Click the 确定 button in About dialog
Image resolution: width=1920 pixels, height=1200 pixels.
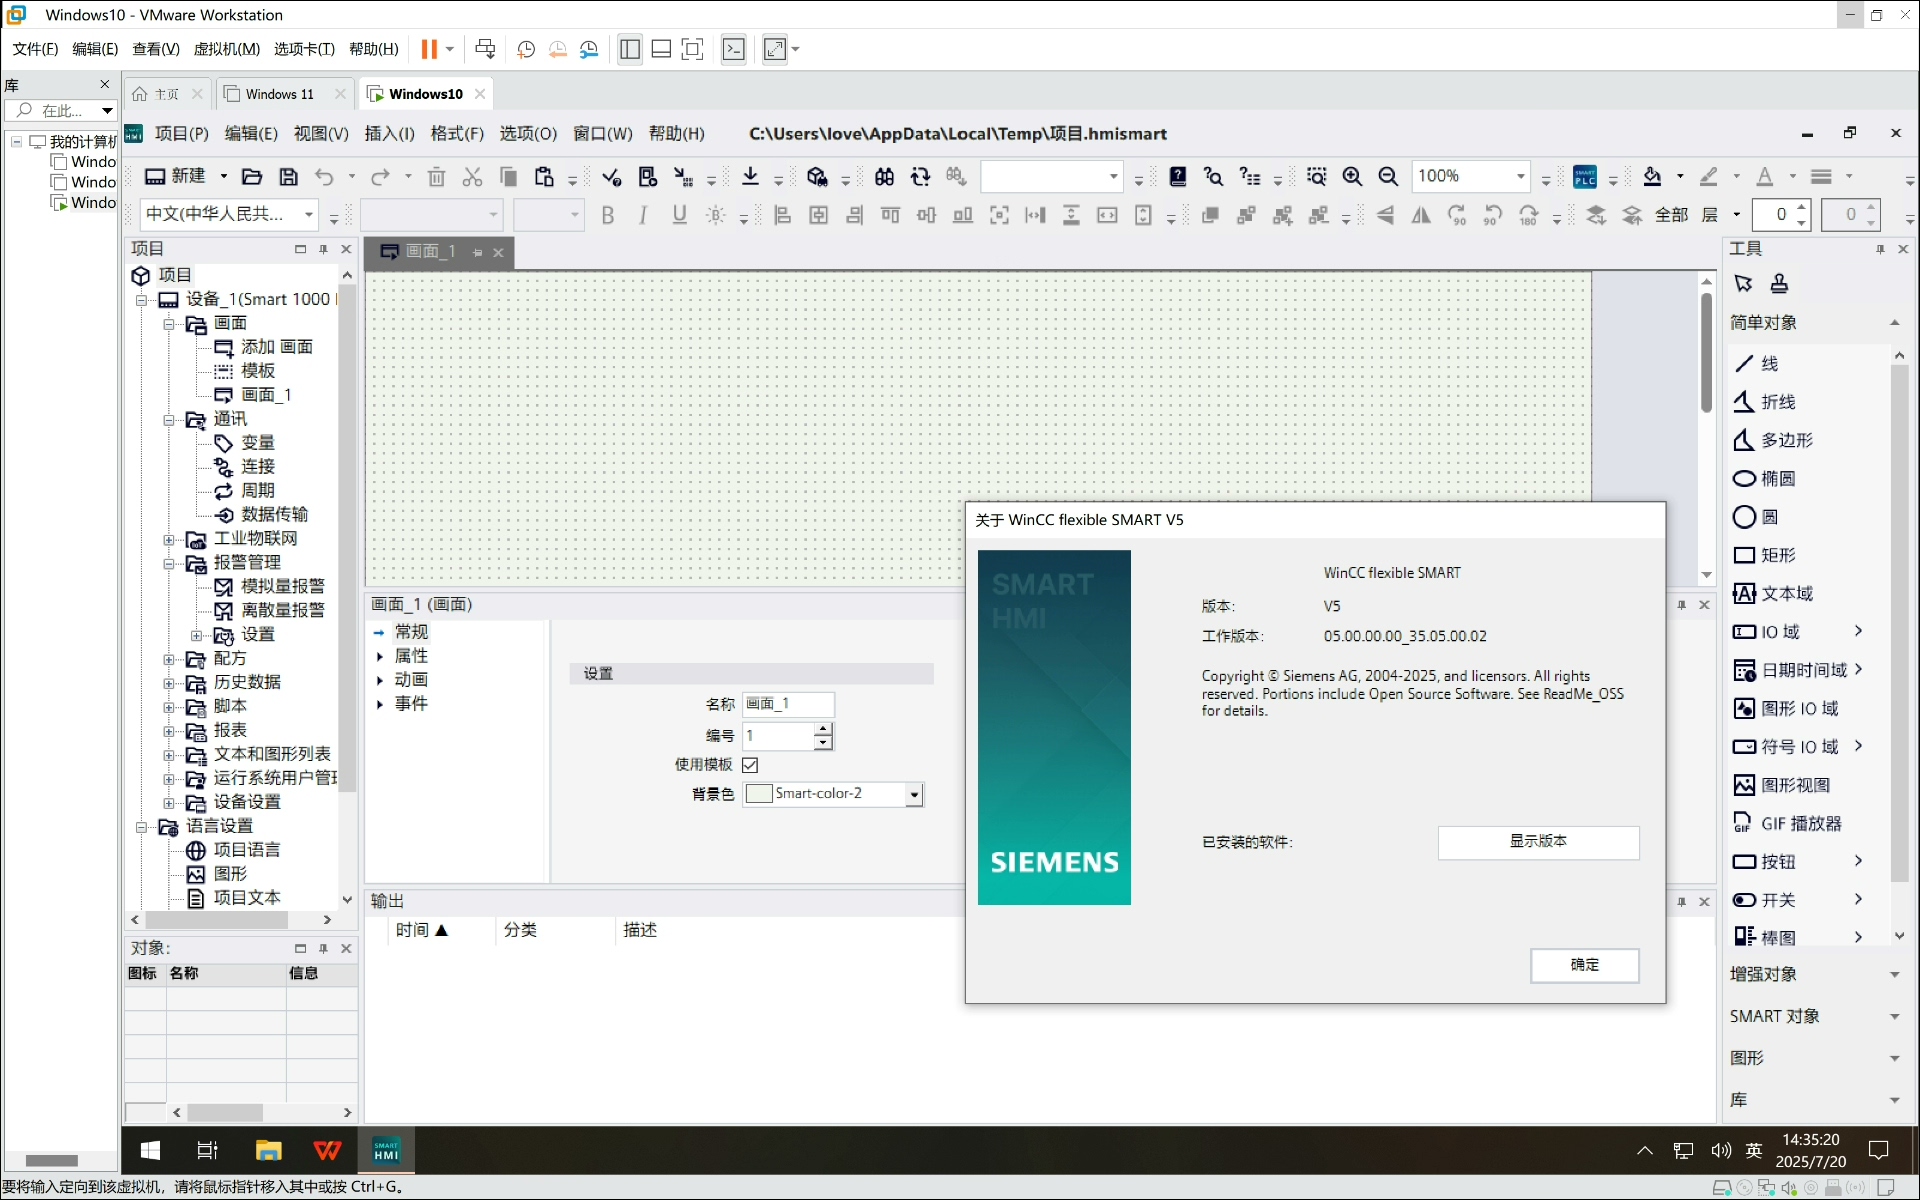coord(1584,965)
